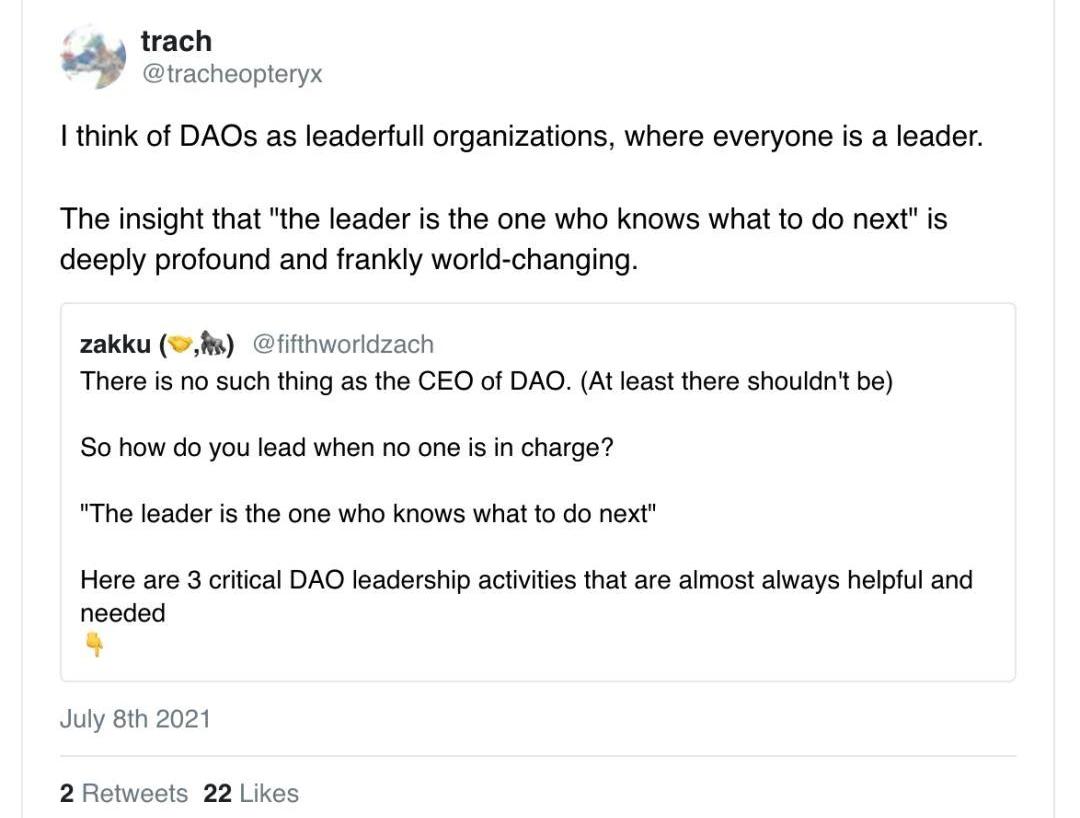The image size is (1080, 818).
Task: Click the gorilla emoji in zakku's name
Action: [214, 344]
